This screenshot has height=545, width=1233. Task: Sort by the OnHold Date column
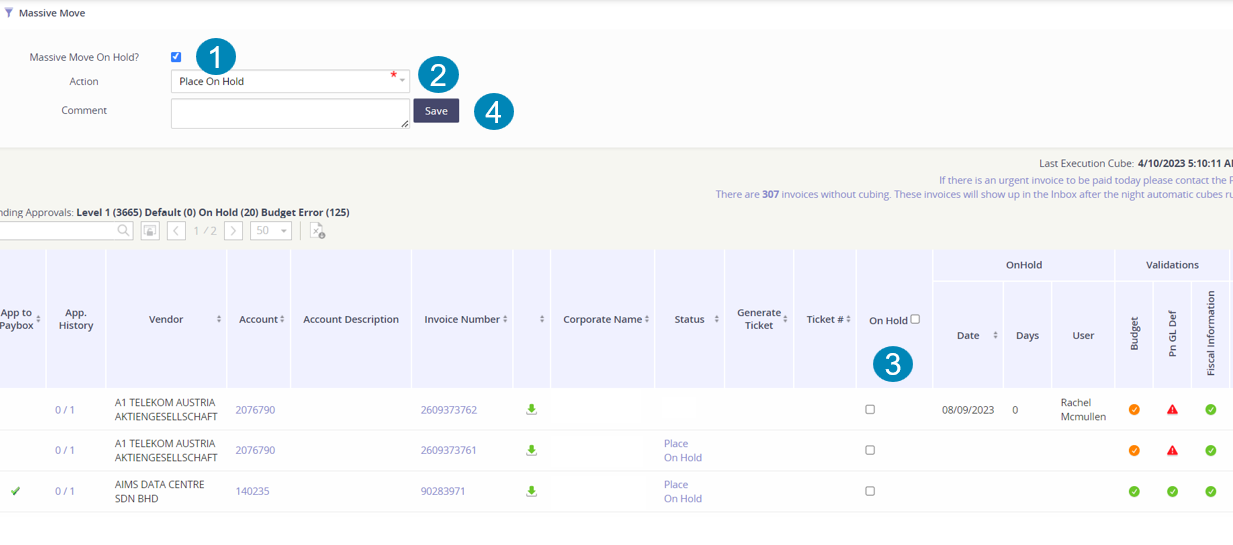point(995,336)
